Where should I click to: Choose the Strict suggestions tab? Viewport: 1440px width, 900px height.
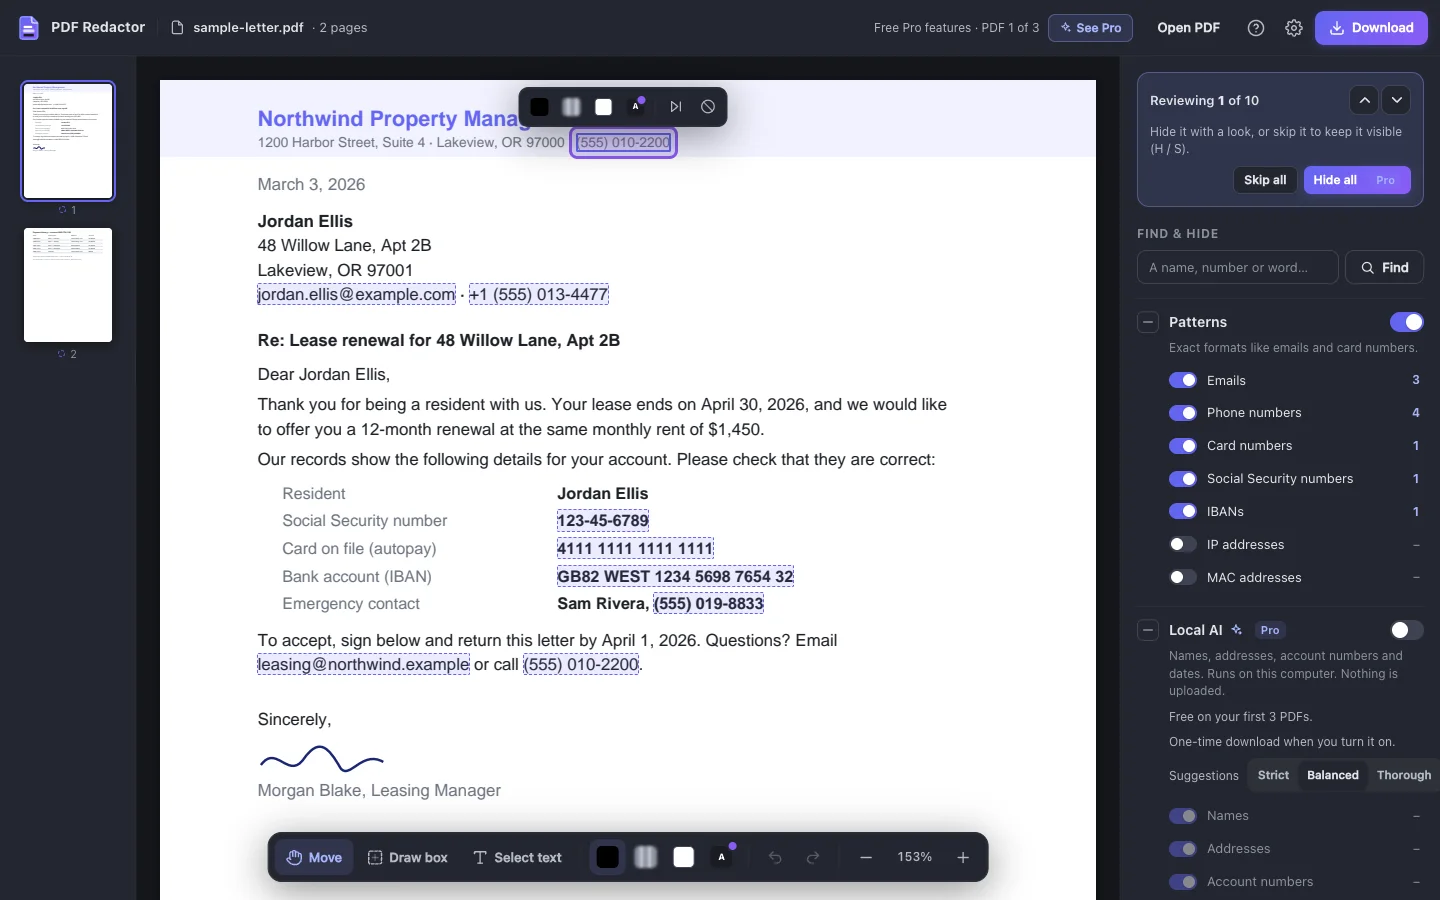click(1273, 775)
